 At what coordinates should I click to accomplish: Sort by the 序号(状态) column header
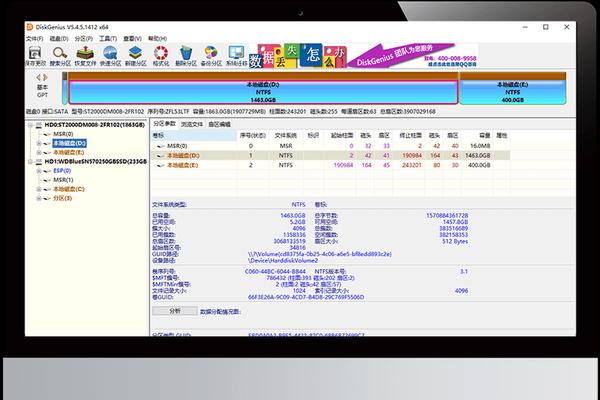[x=253, y=136]
